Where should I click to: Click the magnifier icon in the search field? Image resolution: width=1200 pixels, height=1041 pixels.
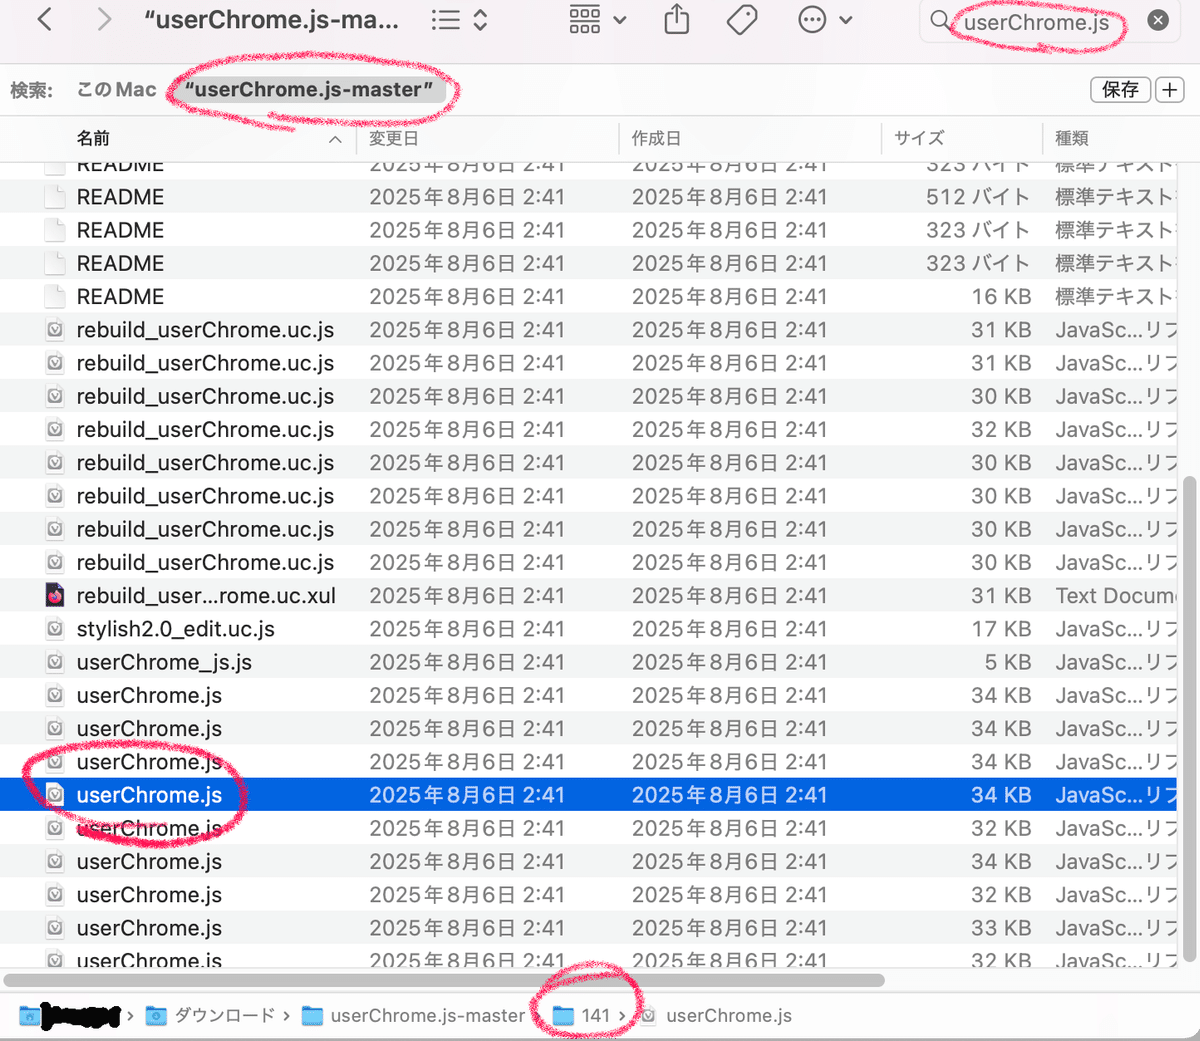pos(941,19)
